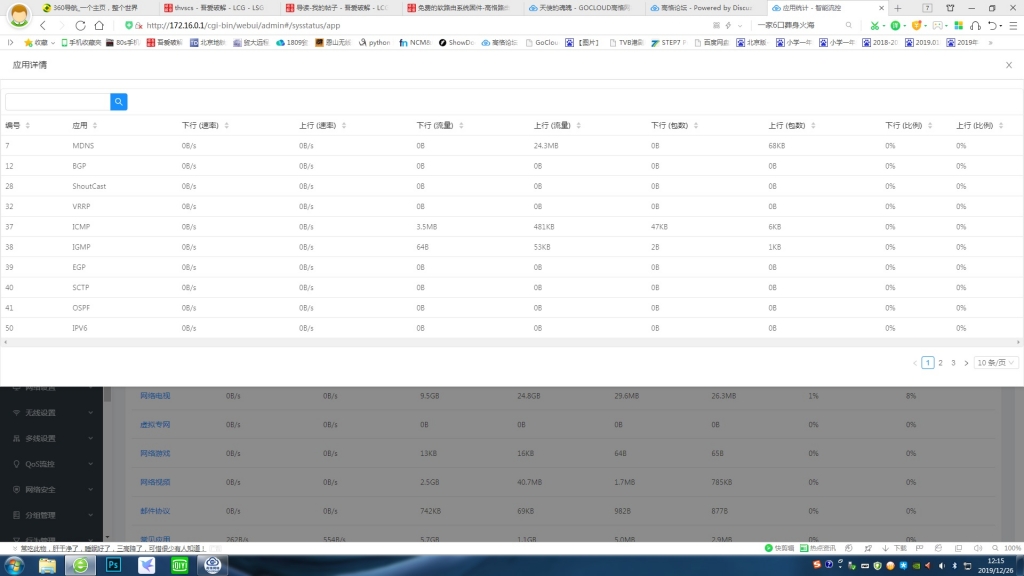Sort by 上行(速率) column arrows

(x=344, y=125)
